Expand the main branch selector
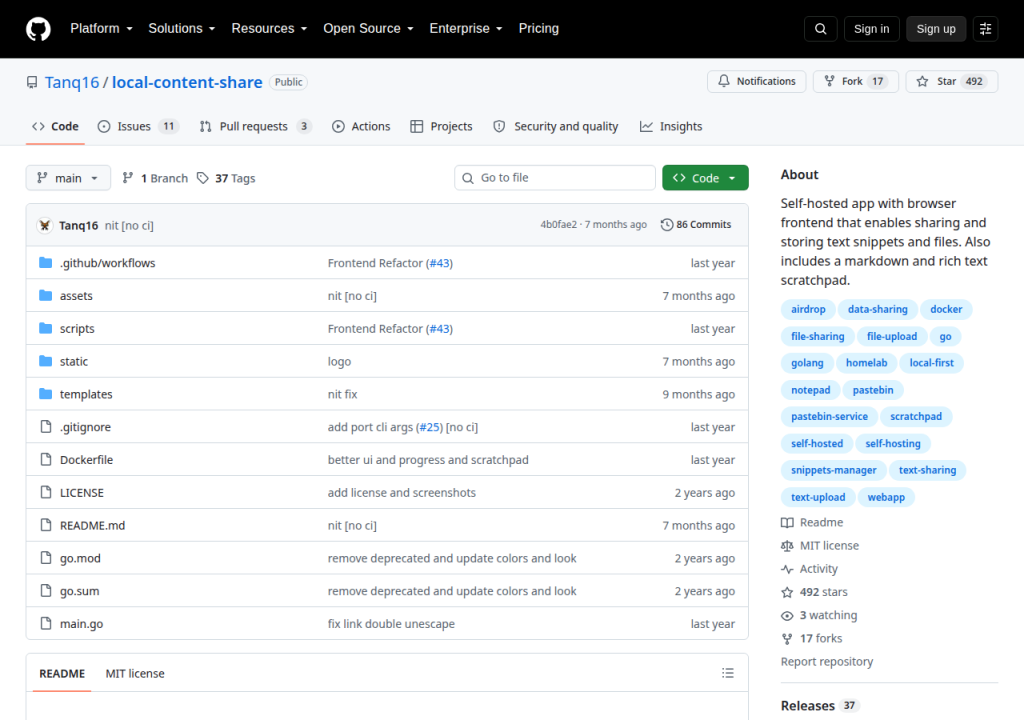Screen dimensions: 1024x720 (x=68, y=178)
